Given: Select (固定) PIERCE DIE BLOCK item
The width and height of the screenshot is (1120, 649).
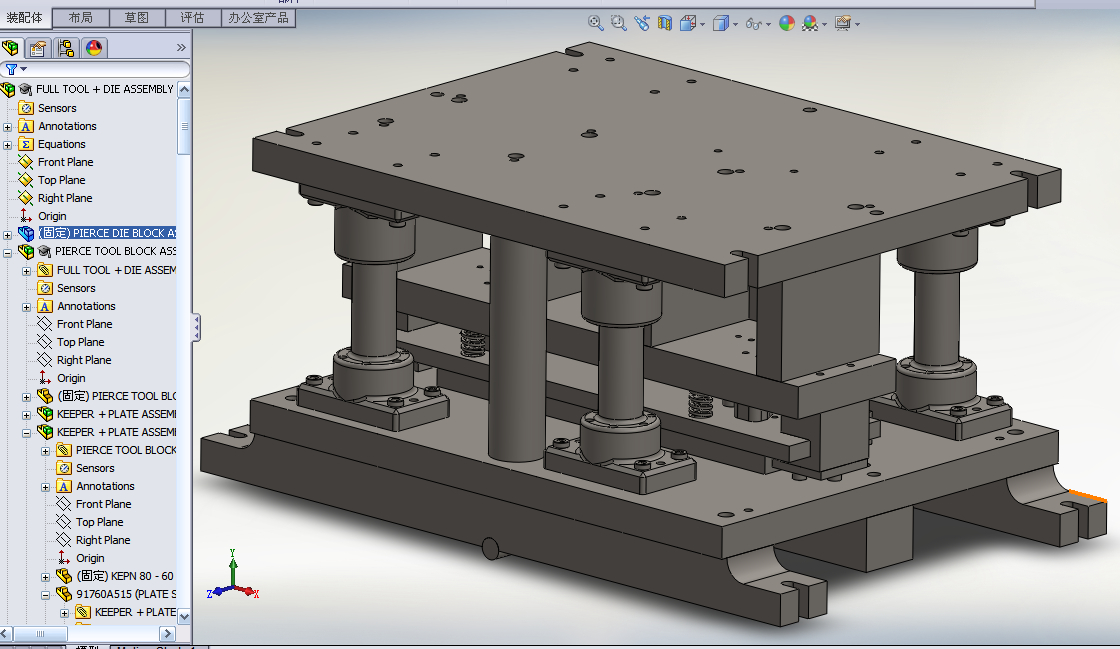Looking at the screenshot, I should (x=107, y=233).
